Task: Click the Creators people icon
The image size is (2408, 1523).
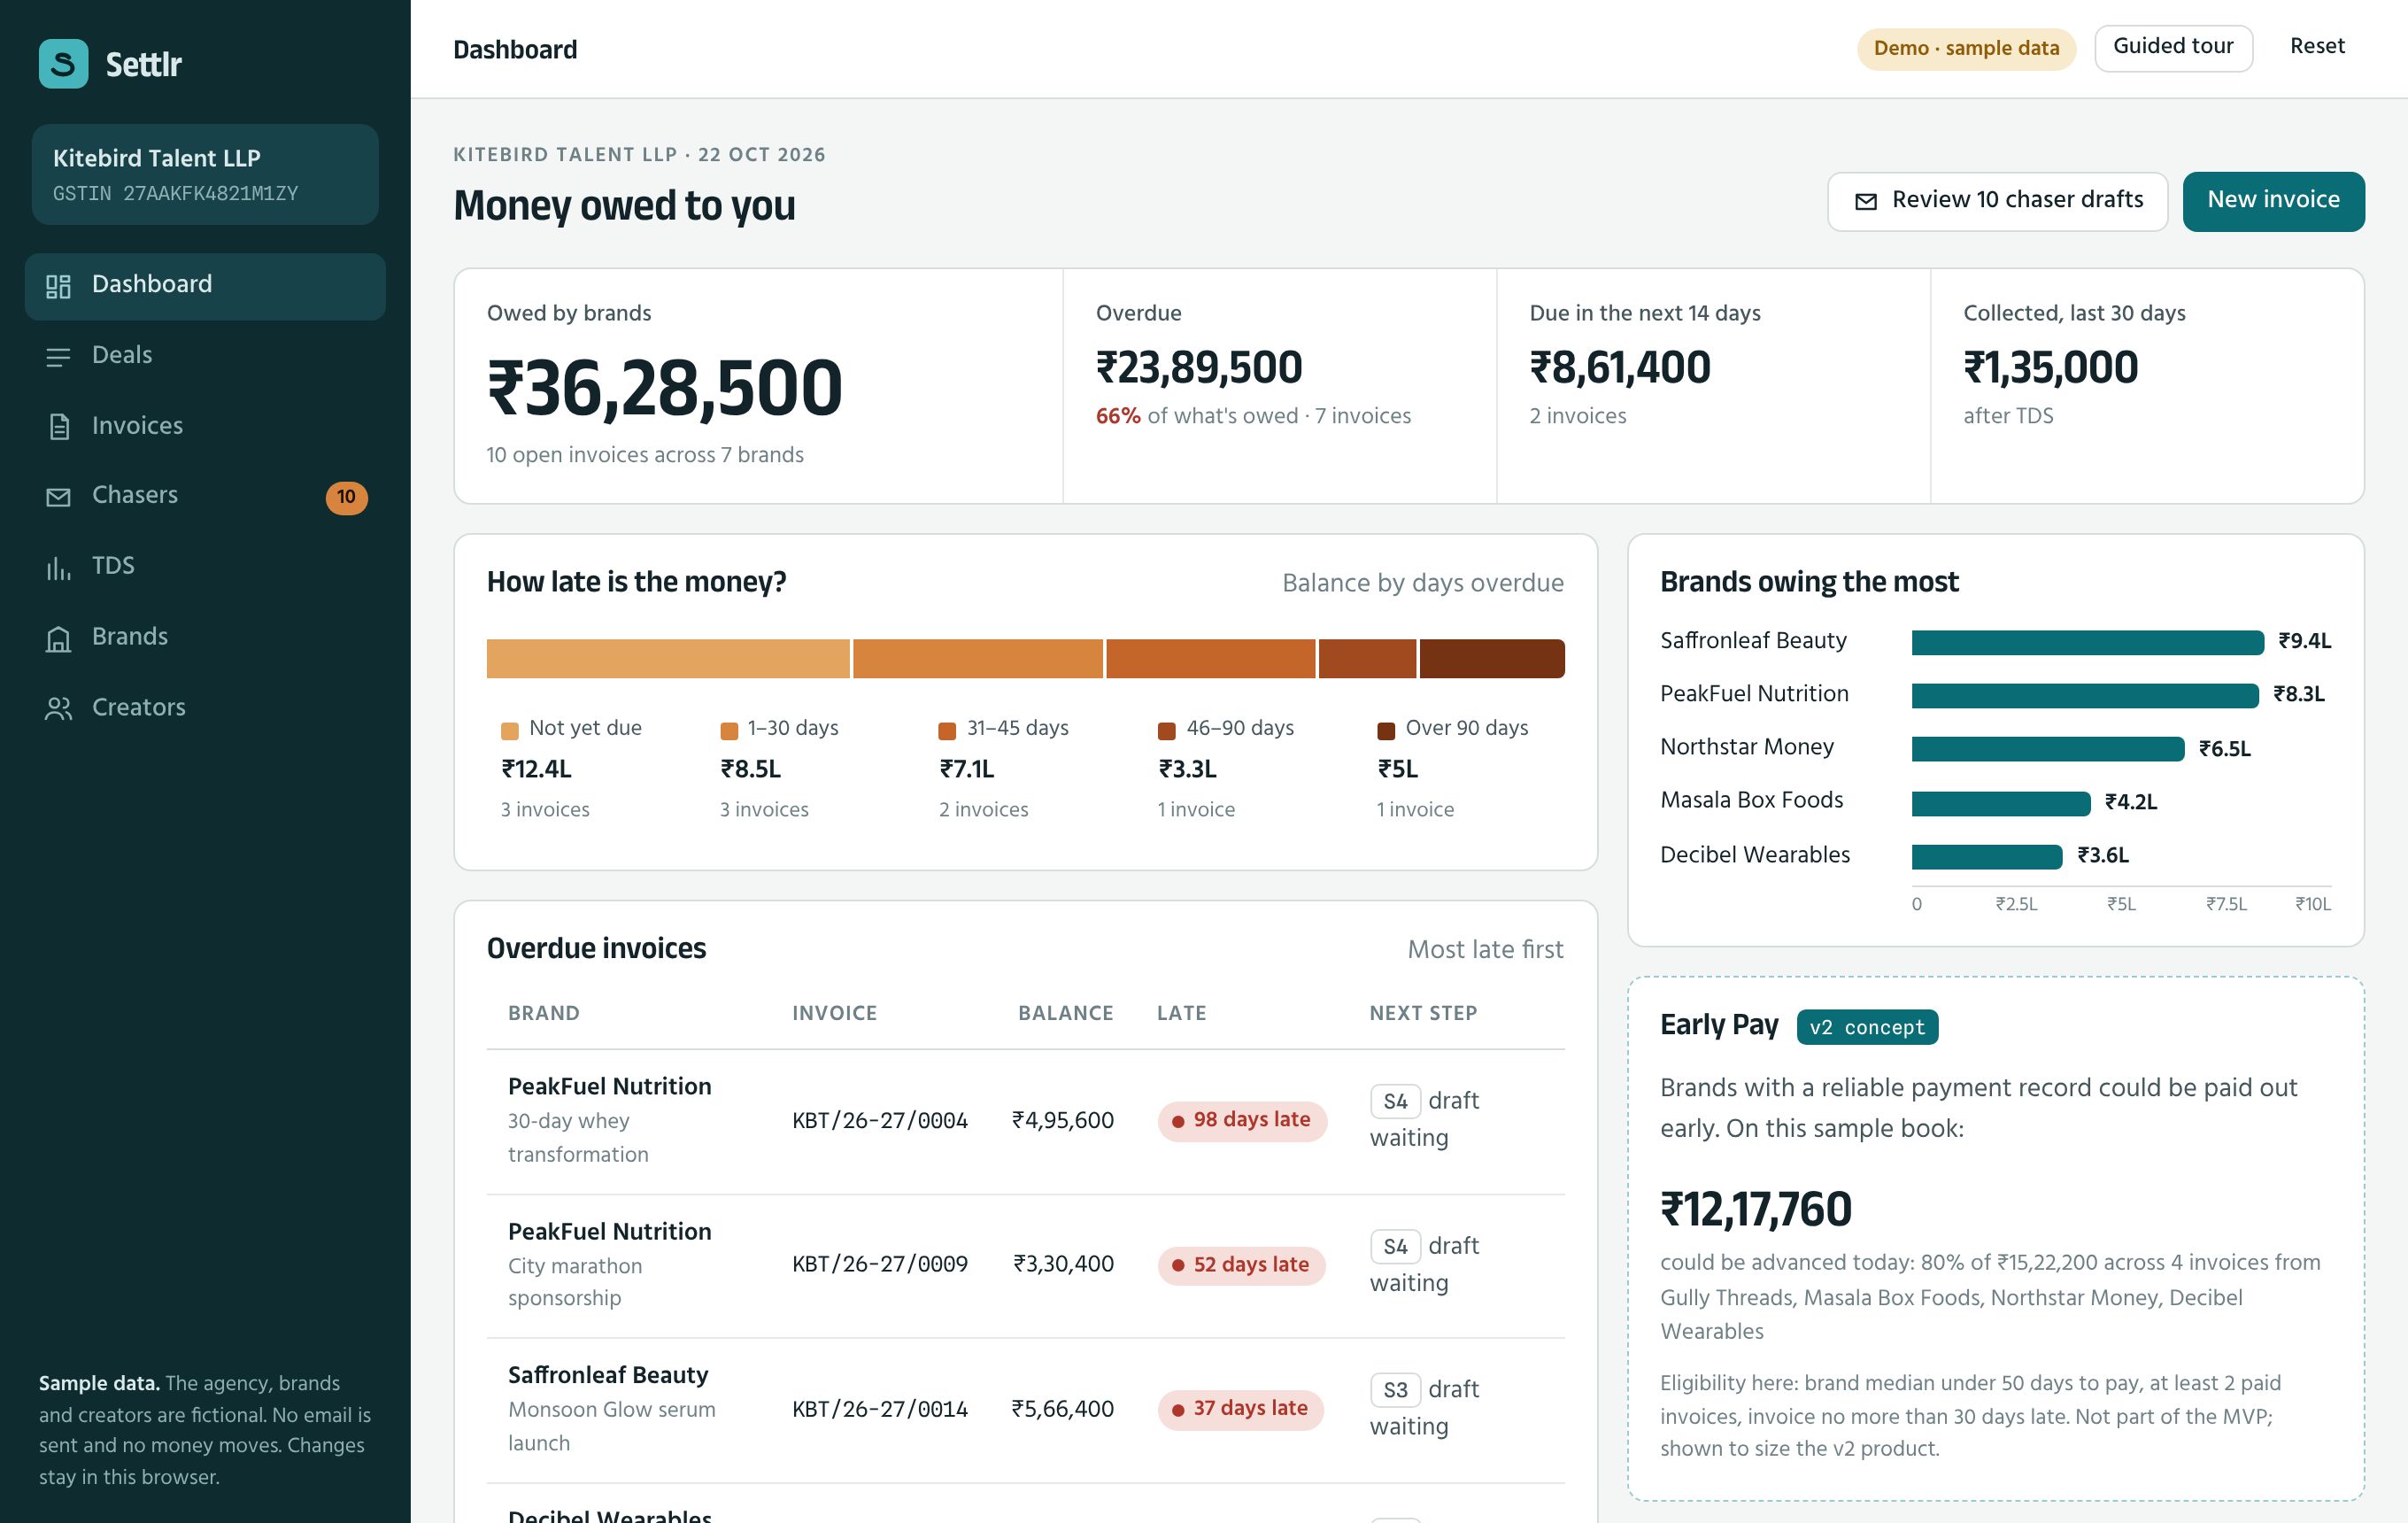Action: (58, 709)
